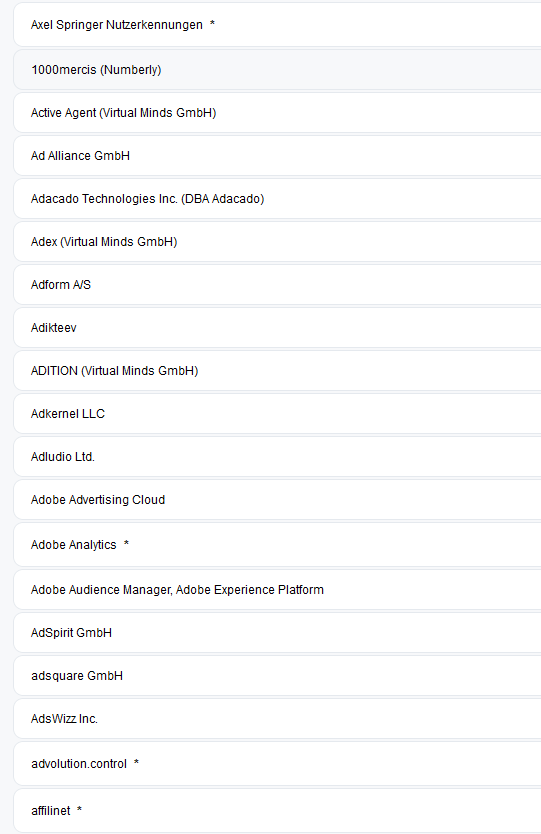Screen dimensions: 541x834
Task: Expand Active Agent (Virtual Minds GmbH)
Action: pyautogui.click(x=277, y=113)
